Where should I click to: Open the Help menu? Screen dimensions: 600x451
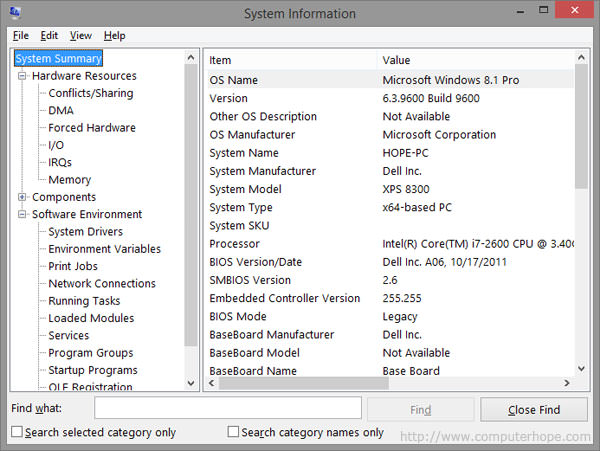[x=114, y=36]
